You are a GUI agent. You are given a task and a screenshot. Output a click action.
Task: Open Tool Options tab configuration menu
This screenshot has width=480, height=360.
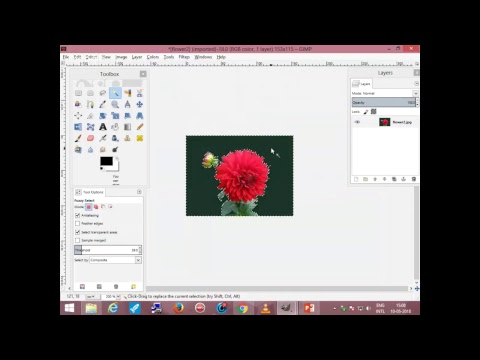[139, 192]
